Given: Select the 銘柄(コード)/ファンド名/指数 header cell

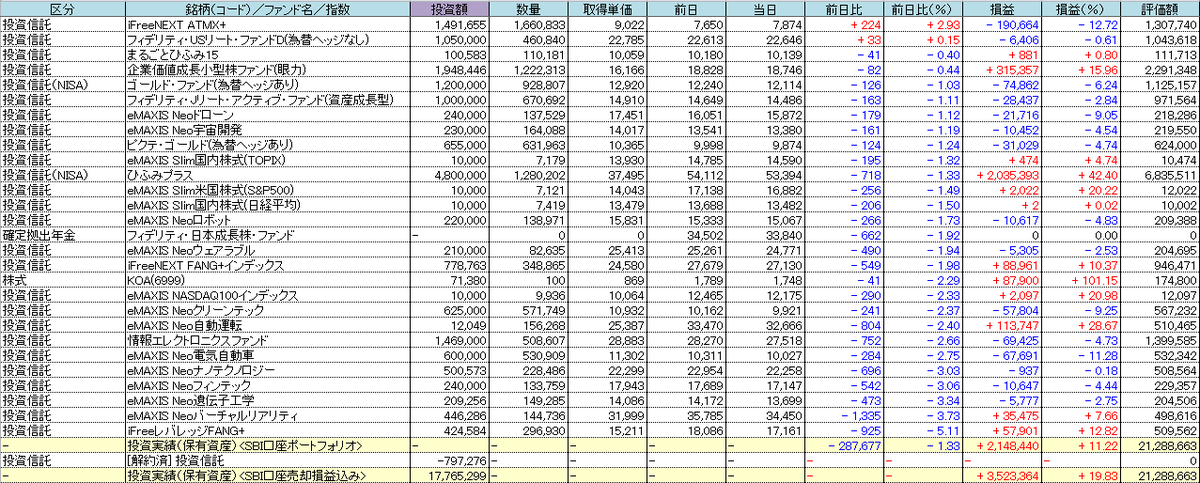Looking at the screenshot, I should pos(266,7).
